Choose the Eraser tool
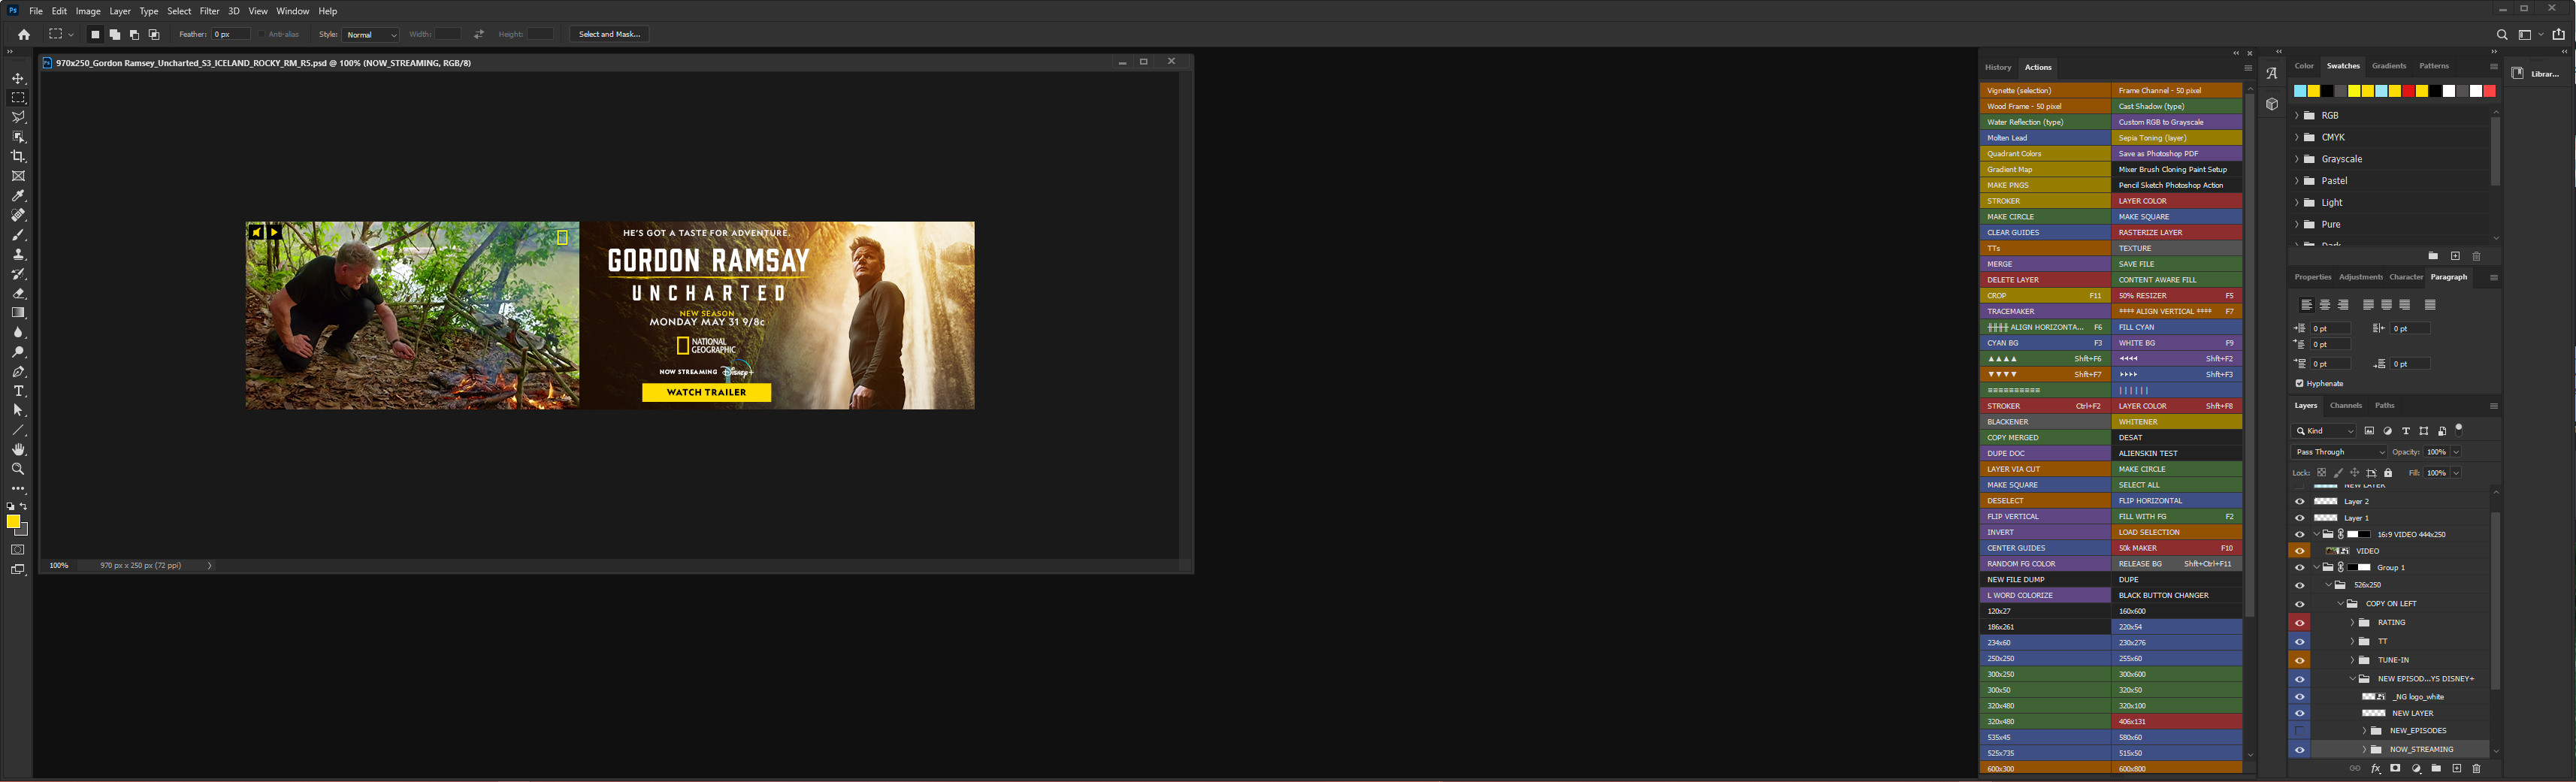Viewport: 2576px width, 782px height. [18, 294]
